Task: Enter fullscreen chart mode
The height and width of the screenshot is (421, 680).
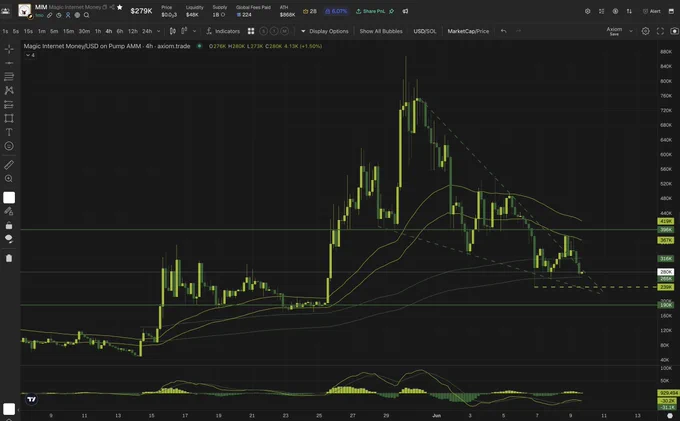Action: (x=660, y=31)
